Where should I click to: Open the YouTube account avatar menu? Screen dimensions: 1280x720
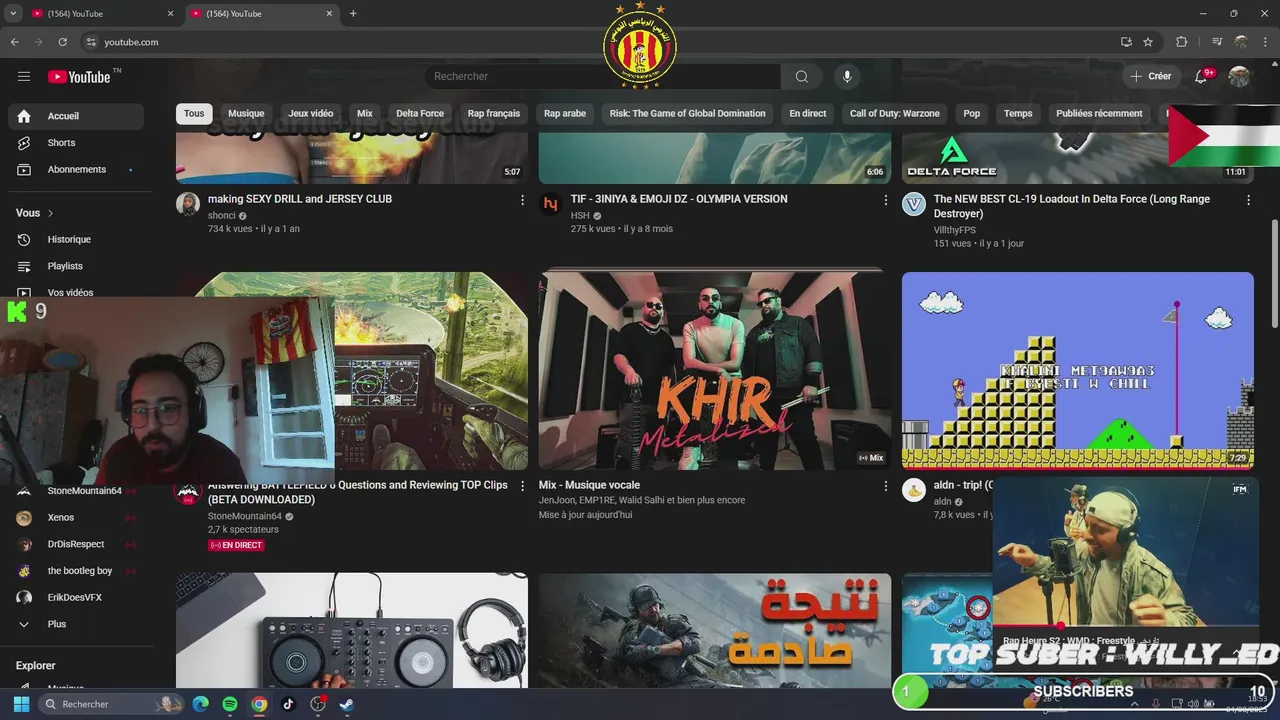click(x=1239, y=76)
